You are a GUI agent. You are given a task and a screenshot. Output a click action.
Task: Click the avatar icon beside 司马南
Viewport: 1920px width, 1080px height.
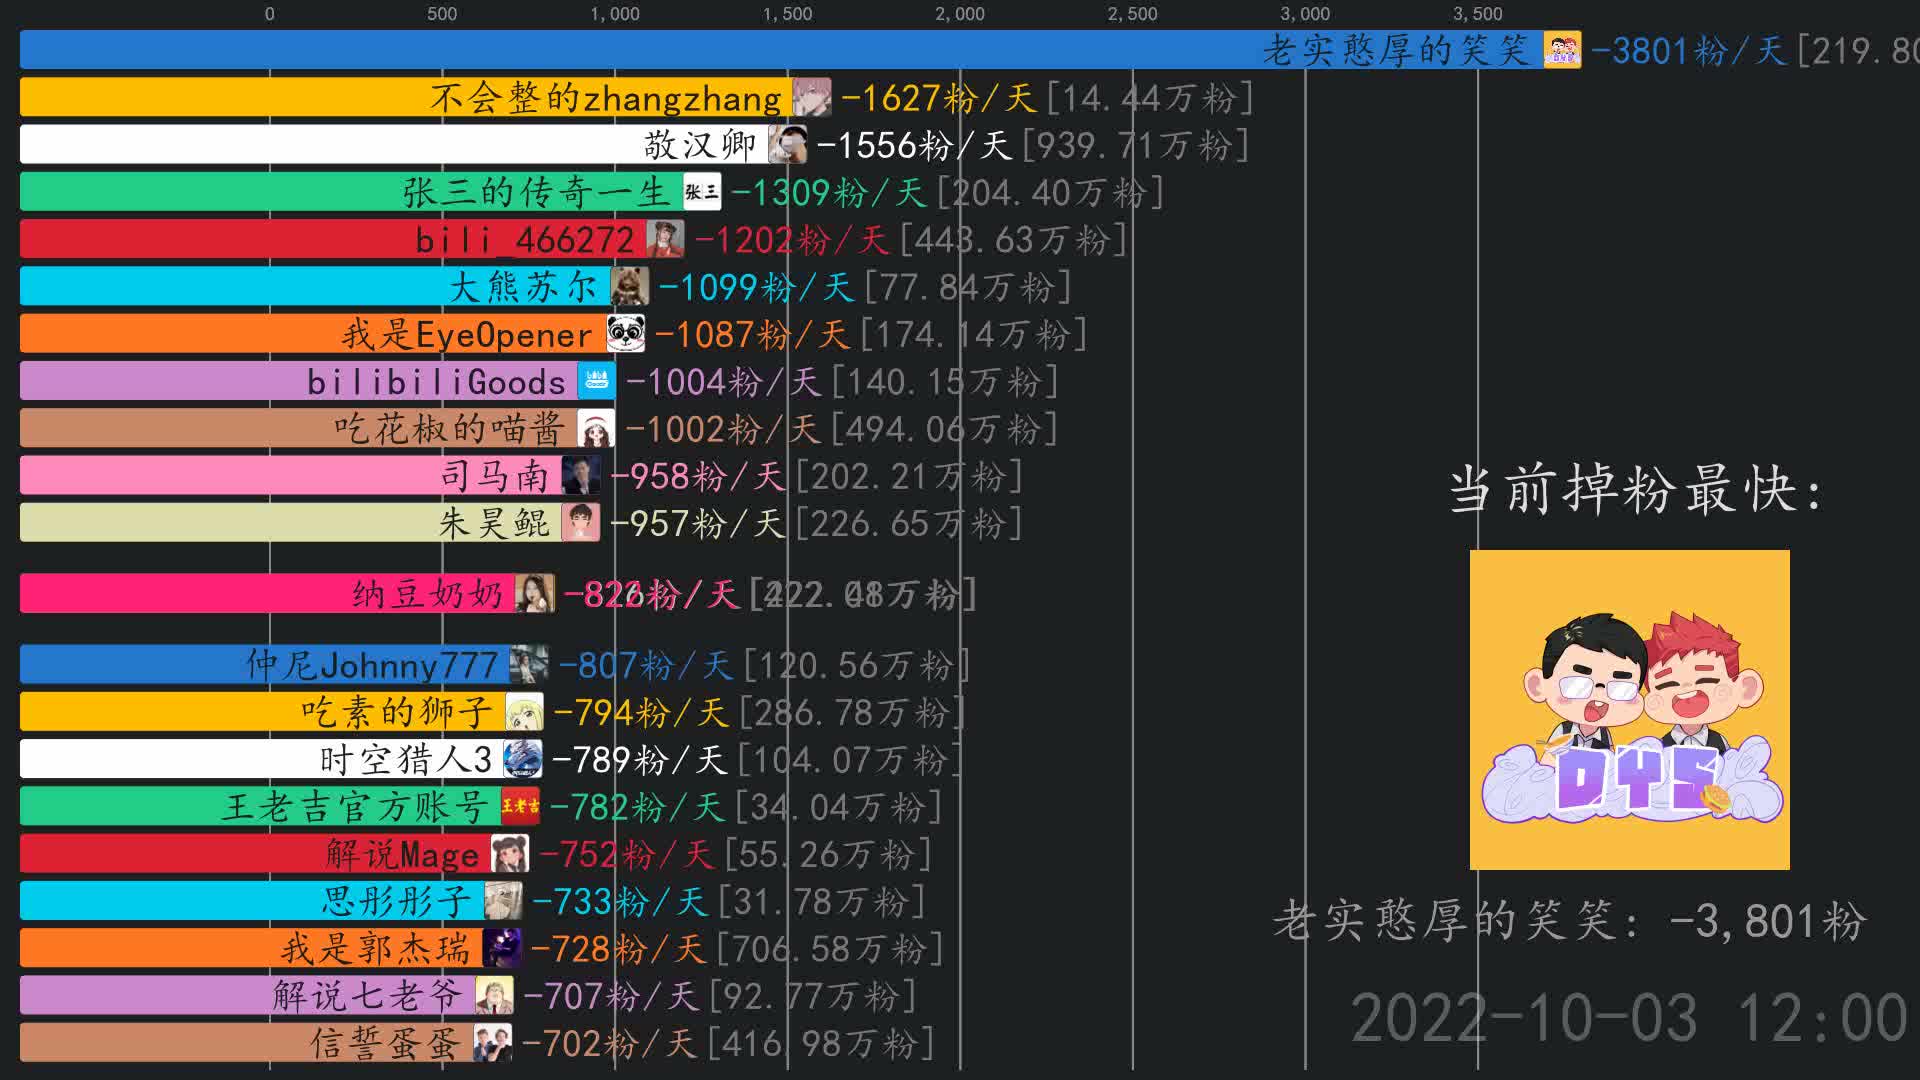581,475
